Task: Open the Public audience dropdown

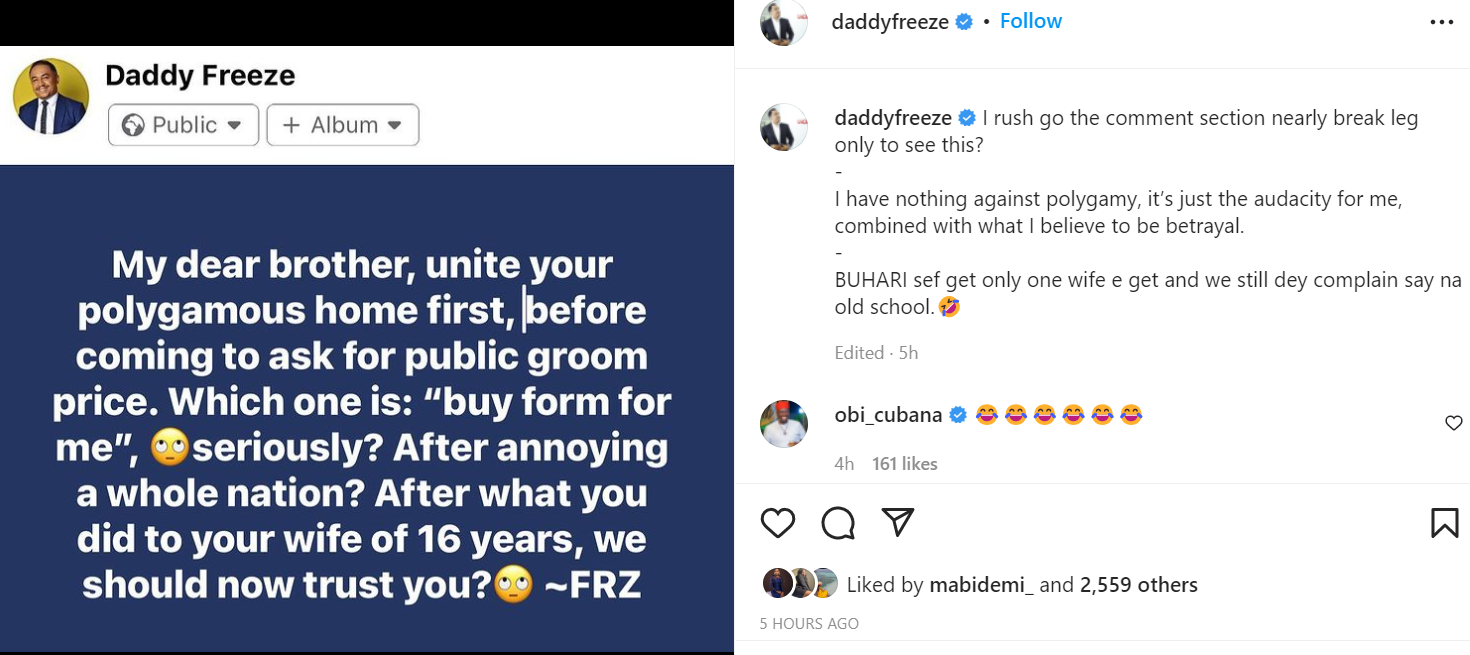Action: click(x=183, y=125)
